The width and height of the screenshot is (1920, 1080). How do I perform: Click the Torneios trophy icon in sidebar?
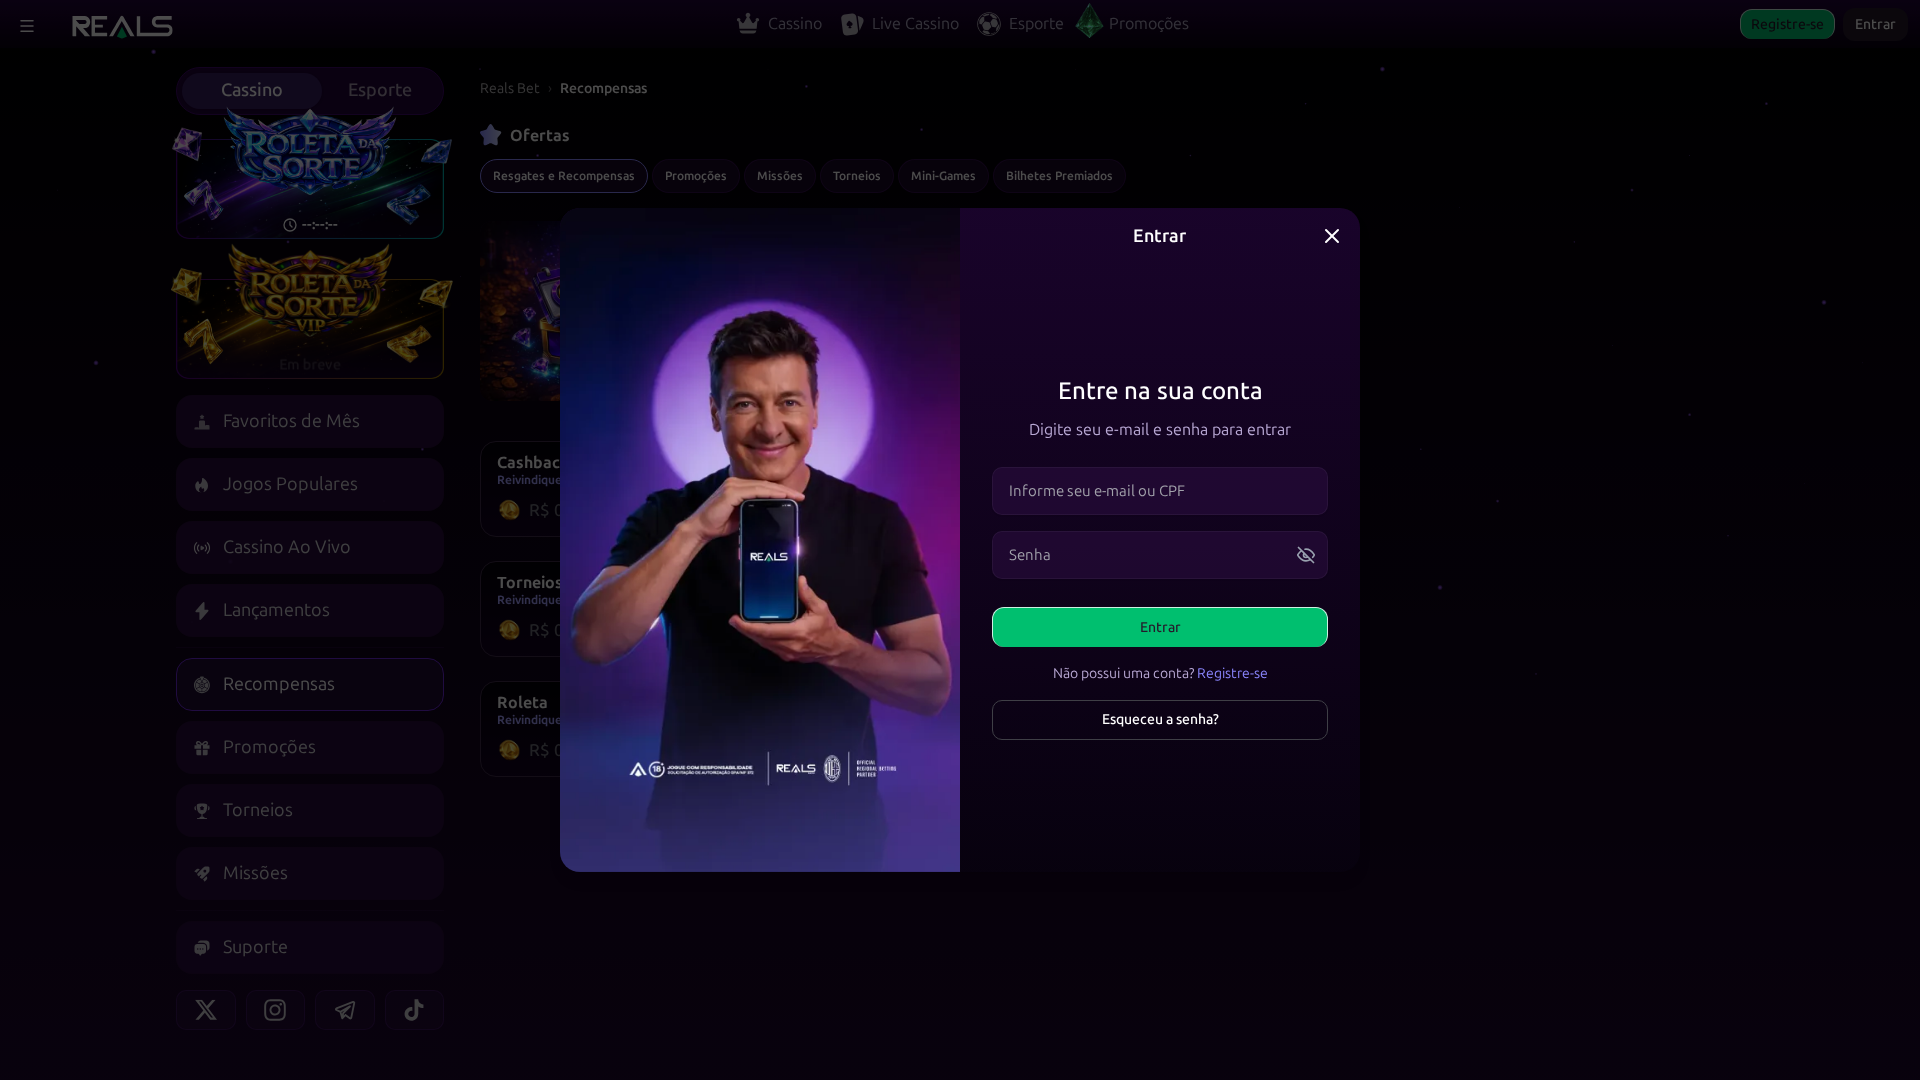coord(202,811)
